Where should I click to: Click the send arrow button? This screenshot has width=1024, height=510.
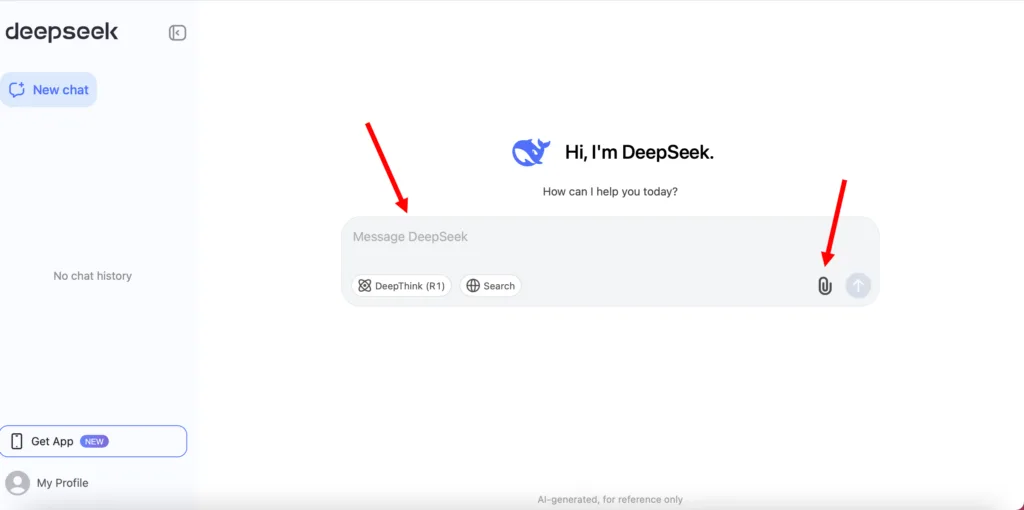click(x=858, y=286)
